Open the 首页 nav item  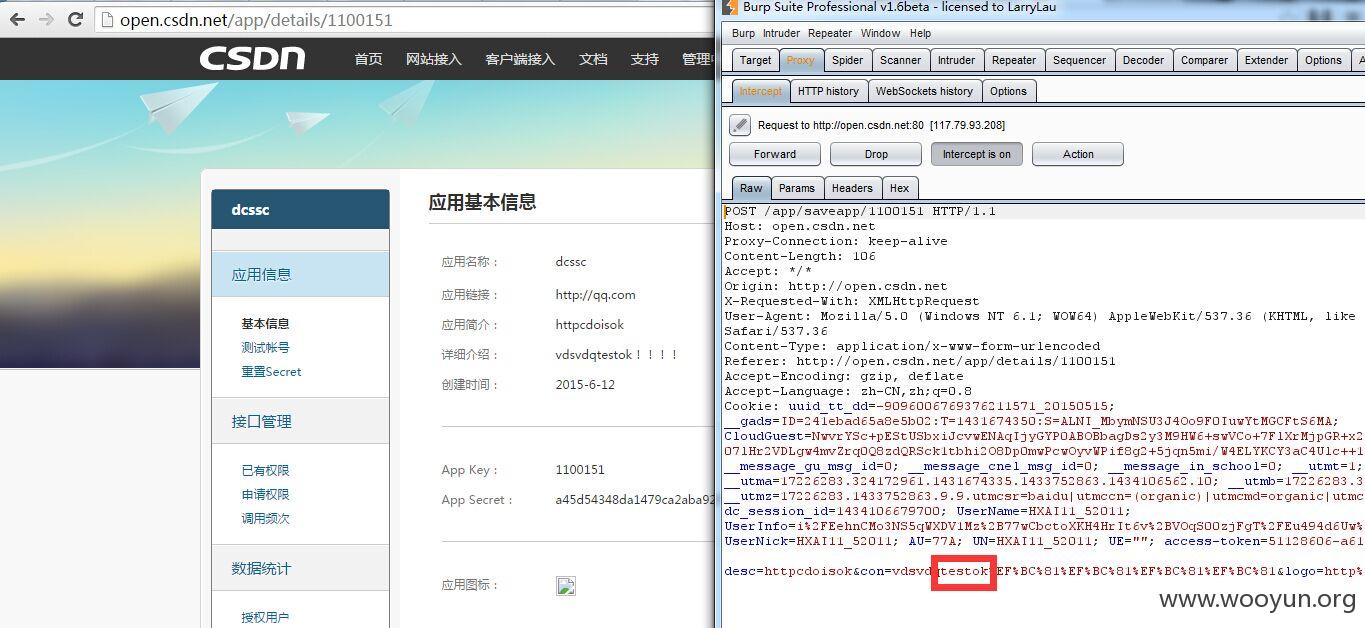pos(368,59)
